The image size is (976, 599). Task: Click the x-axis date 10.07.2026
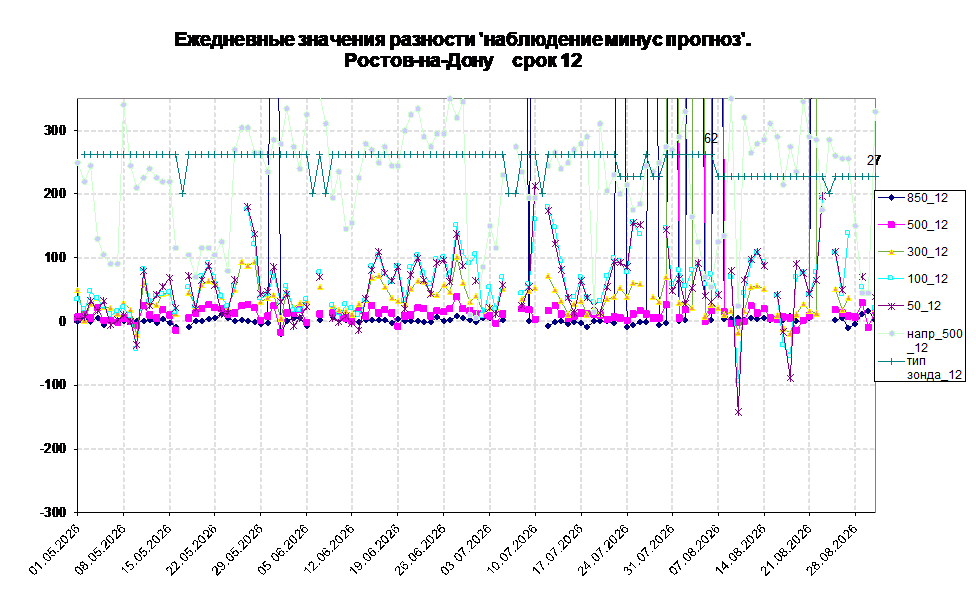tap(512, 549)
